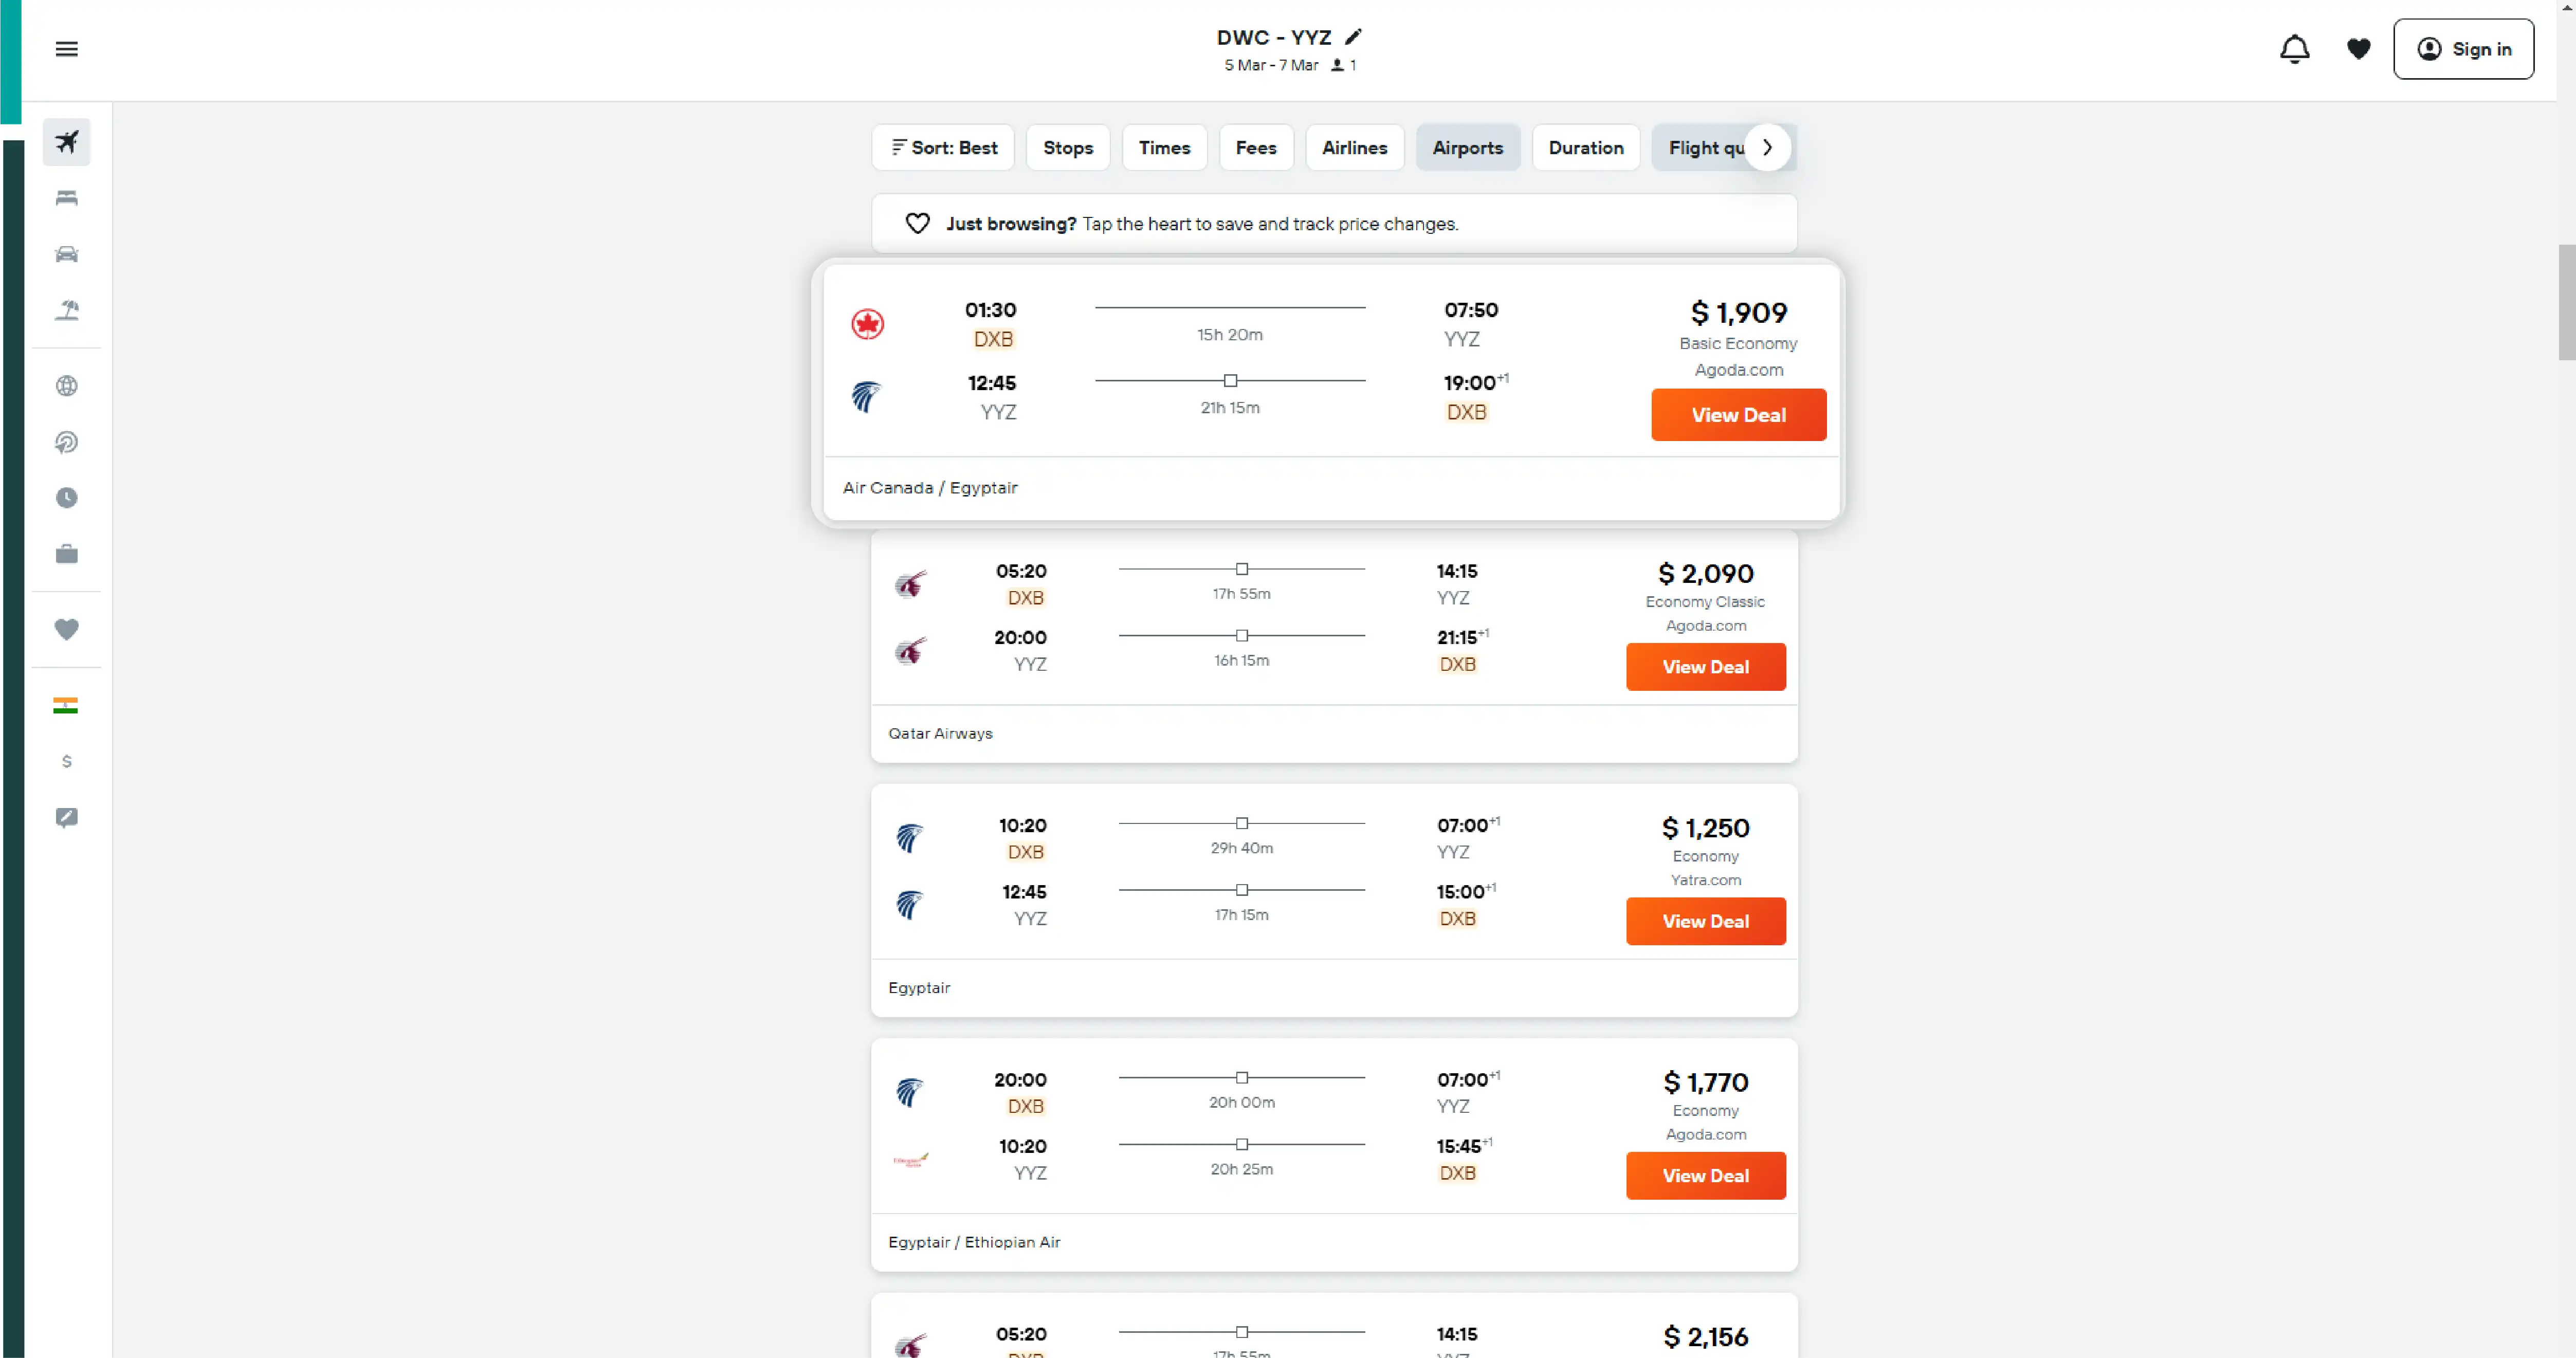This screenshot has height=1358, width=2576.
Task: Open Business travel via the briefcase icon
Action: (x=66, y=553)
